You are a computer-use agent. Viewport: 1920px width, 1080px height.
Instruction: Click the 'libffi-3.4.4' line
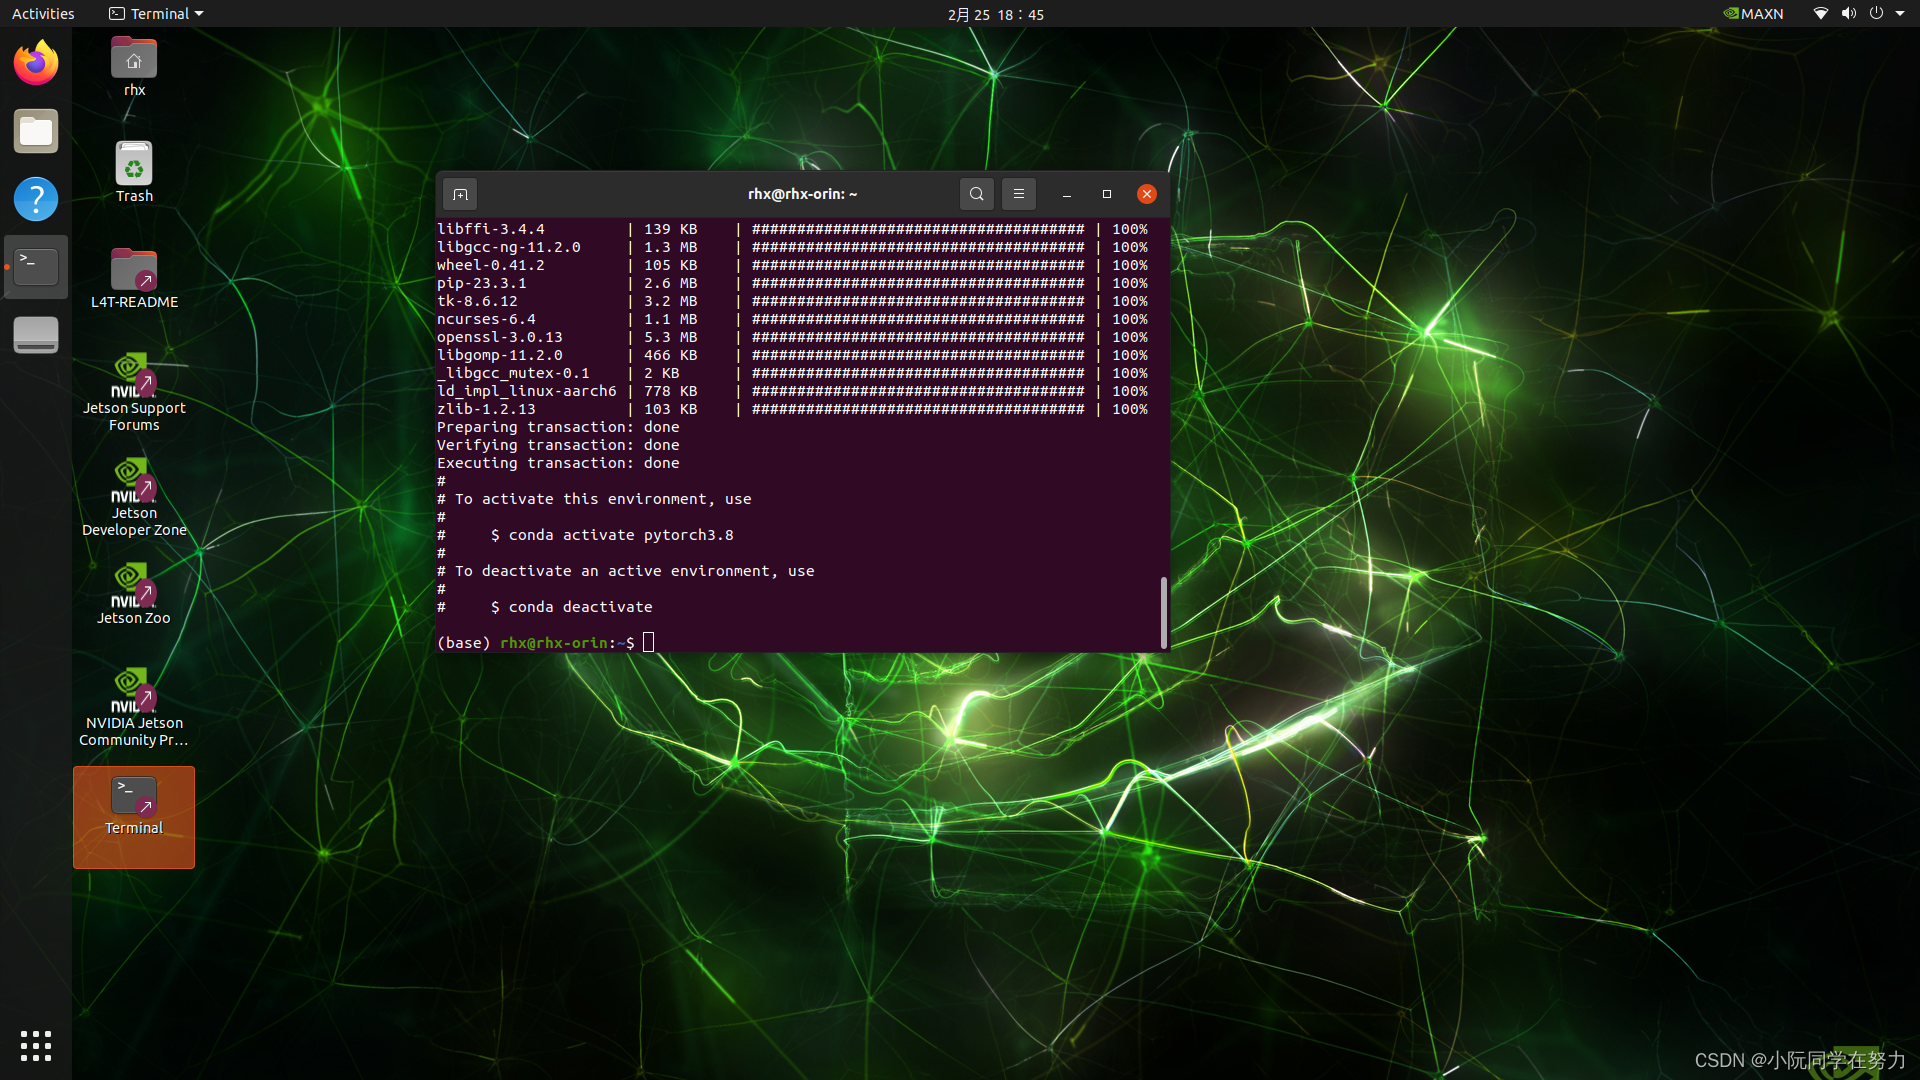coord(792,229)
